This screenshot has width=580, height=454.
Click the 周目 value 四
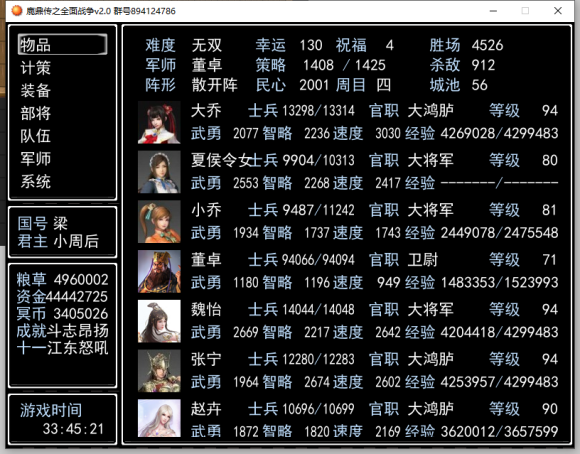click(384, 85)
